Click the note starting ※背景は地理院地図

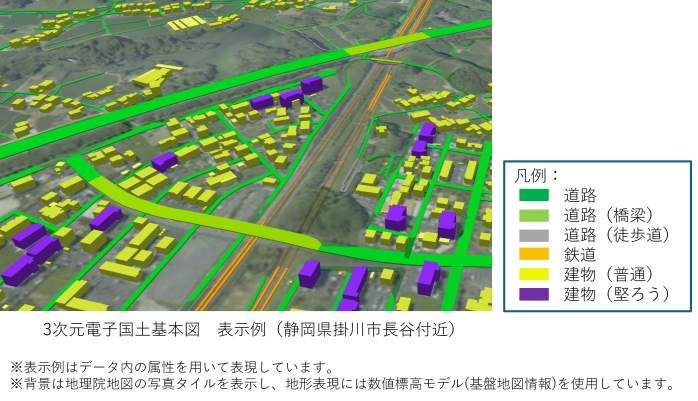pos(343,384)
